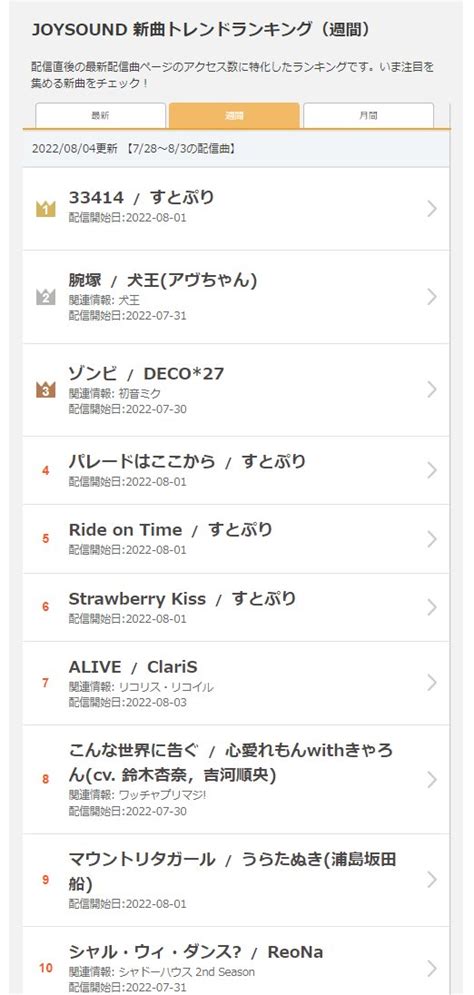Open chevron arrow beside 33414 entry

[432, 208]
